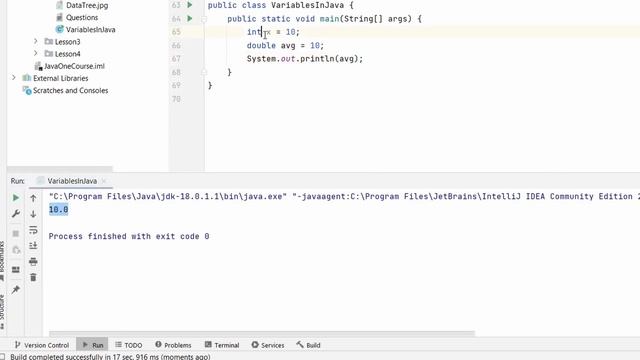The width and height of the screenshot is (640, 360).
Task: Open DataTree.jpg file
Action: (x=87, y=5)
